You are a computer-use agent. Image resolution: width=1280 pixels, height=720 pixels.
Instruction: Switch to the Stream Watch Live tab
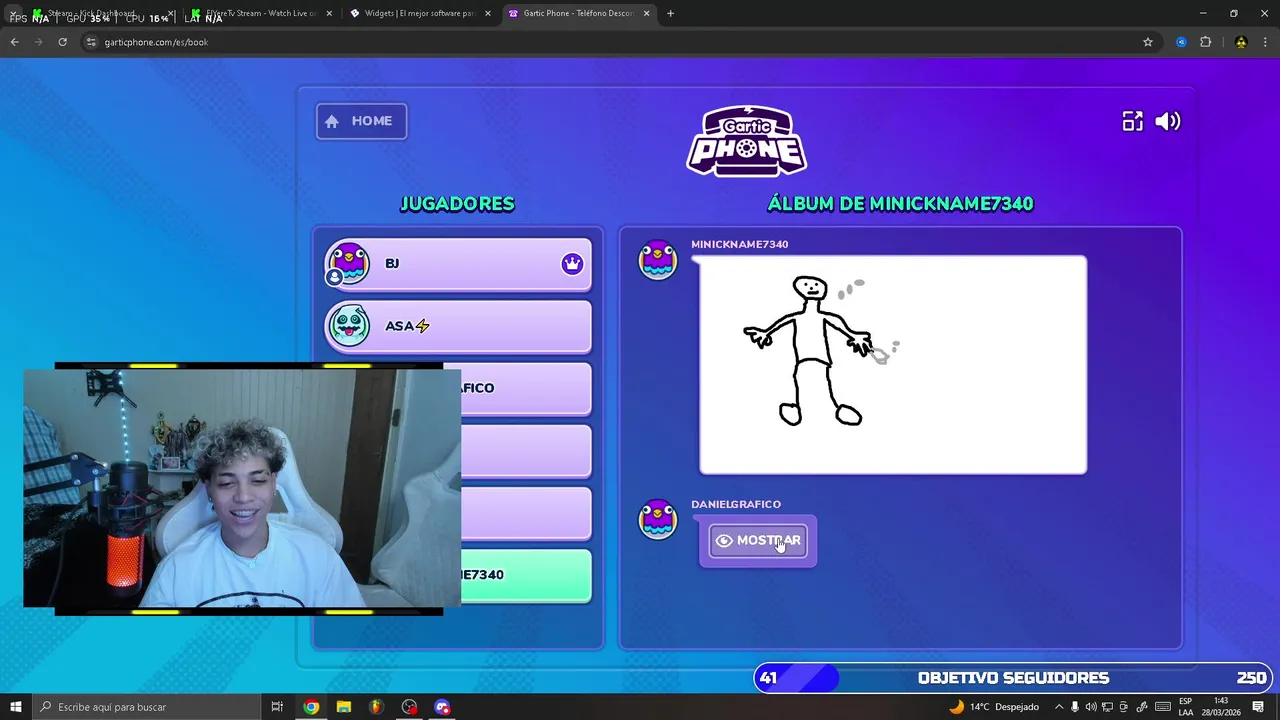(x=260, y=13)
